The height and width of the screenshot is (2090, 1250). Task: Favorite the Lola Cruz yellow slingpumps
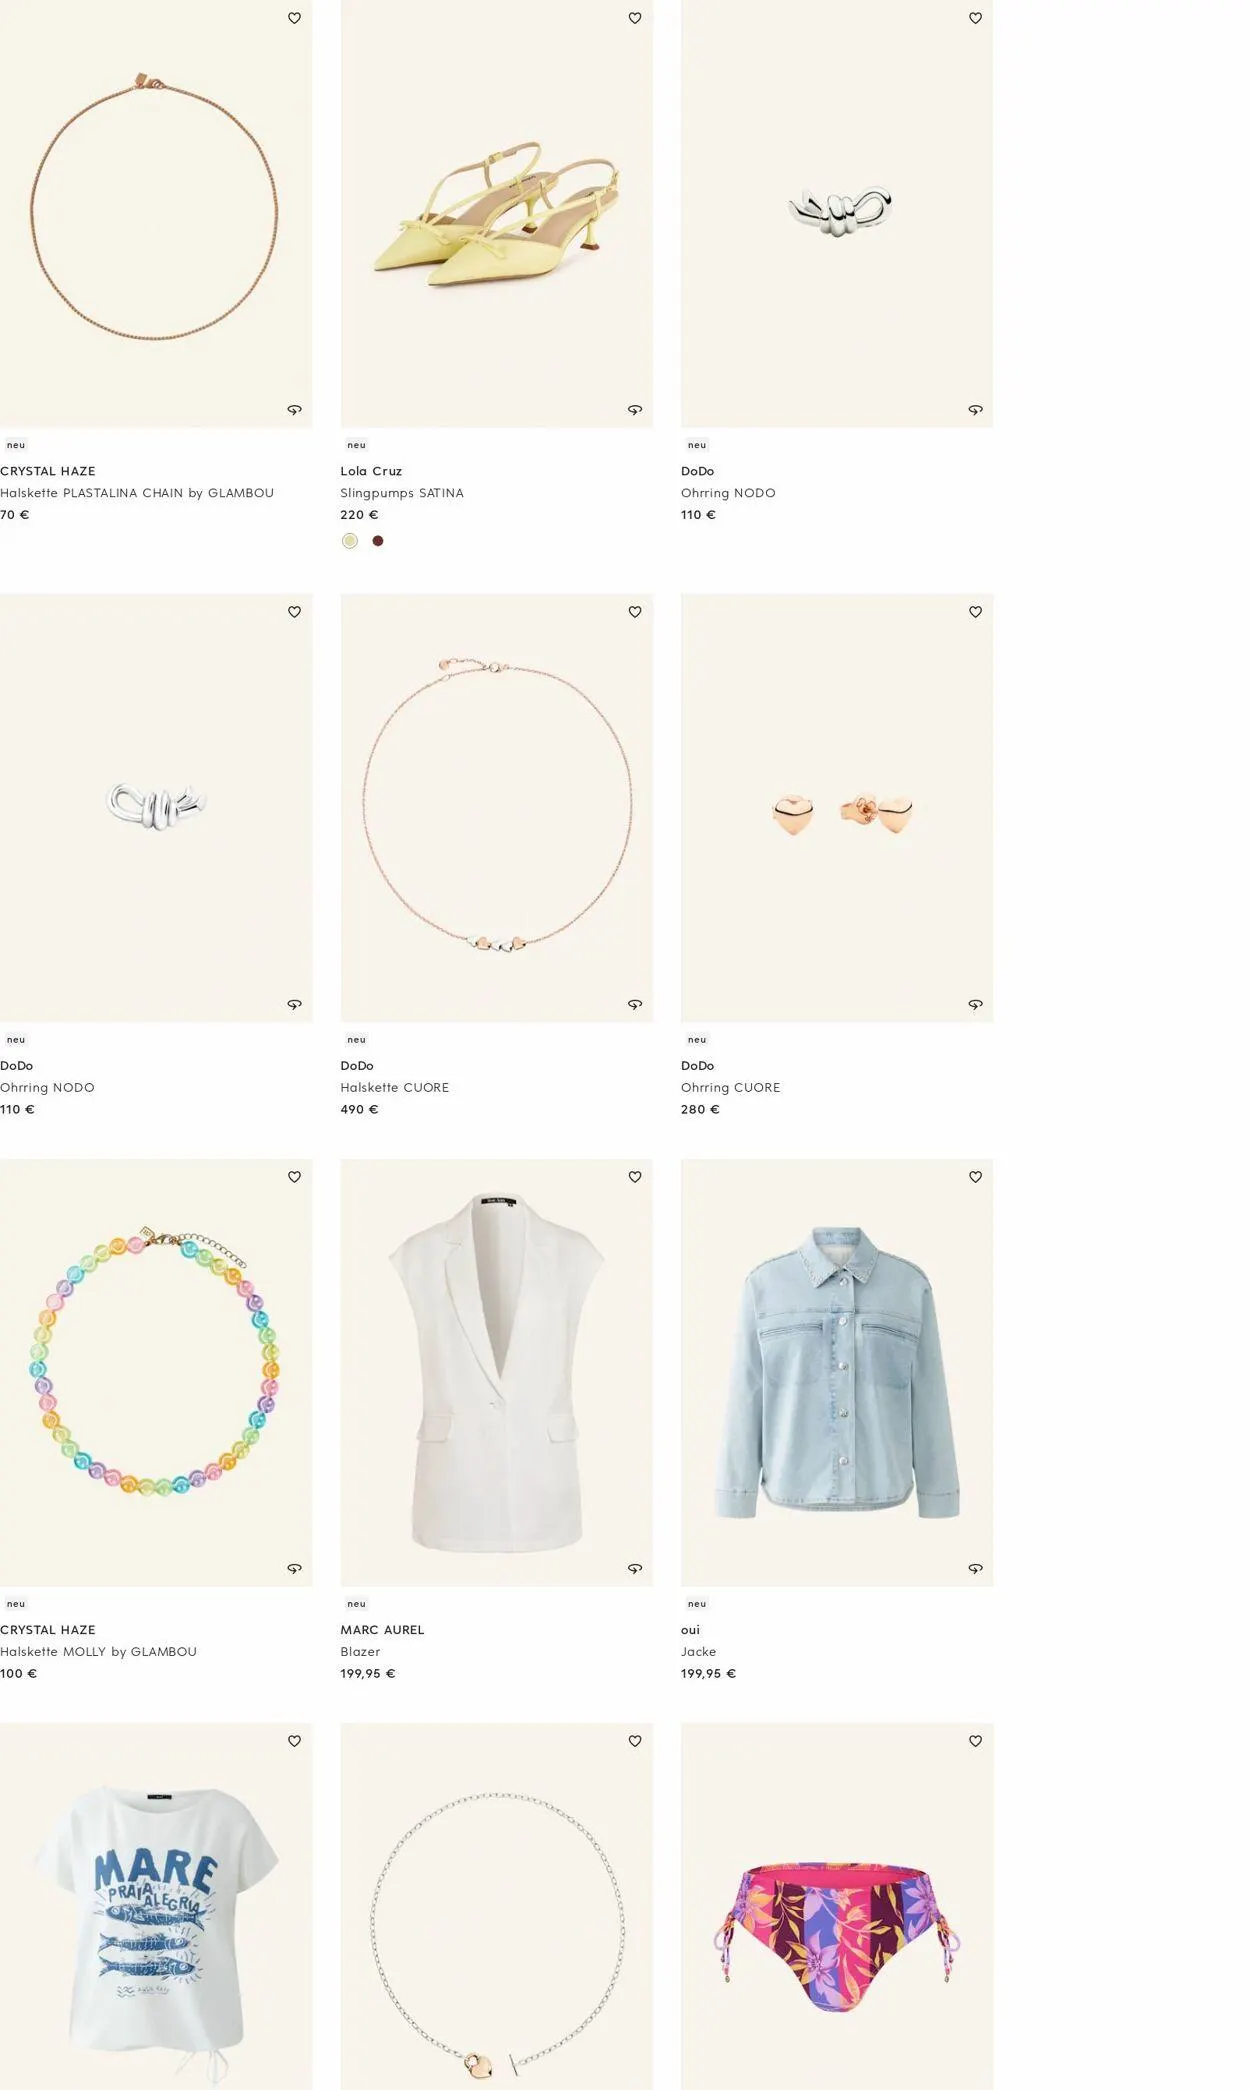tap(634, 18)
